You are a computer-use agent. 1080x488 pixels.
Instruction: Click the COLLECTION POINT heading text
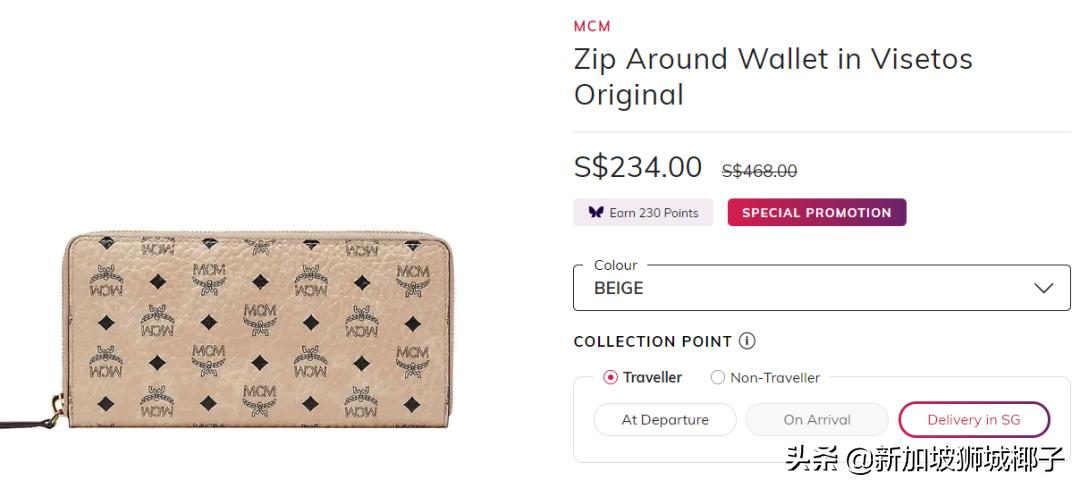coord(653,342)
